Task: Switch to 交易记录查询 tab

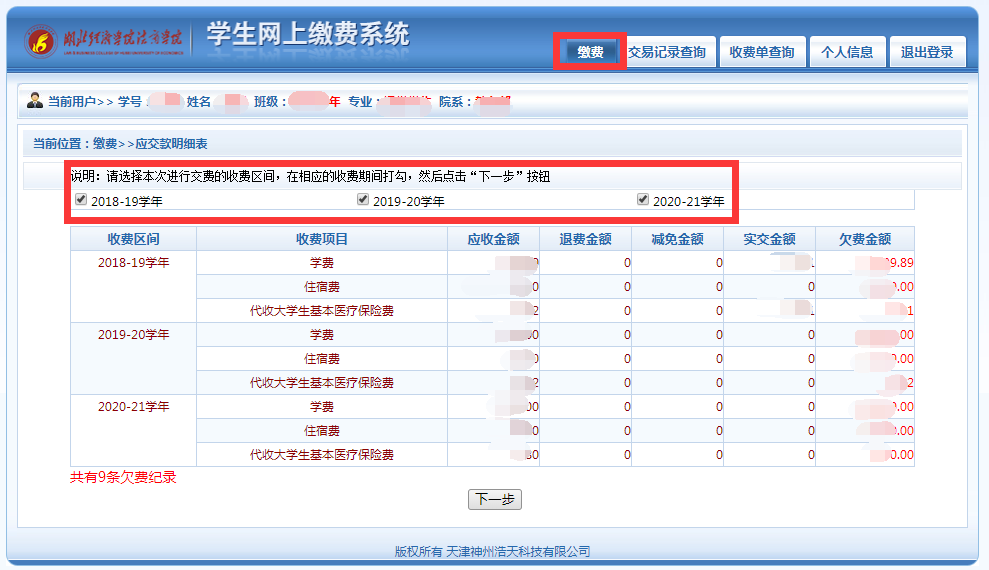Action: [x=667, y=52]
